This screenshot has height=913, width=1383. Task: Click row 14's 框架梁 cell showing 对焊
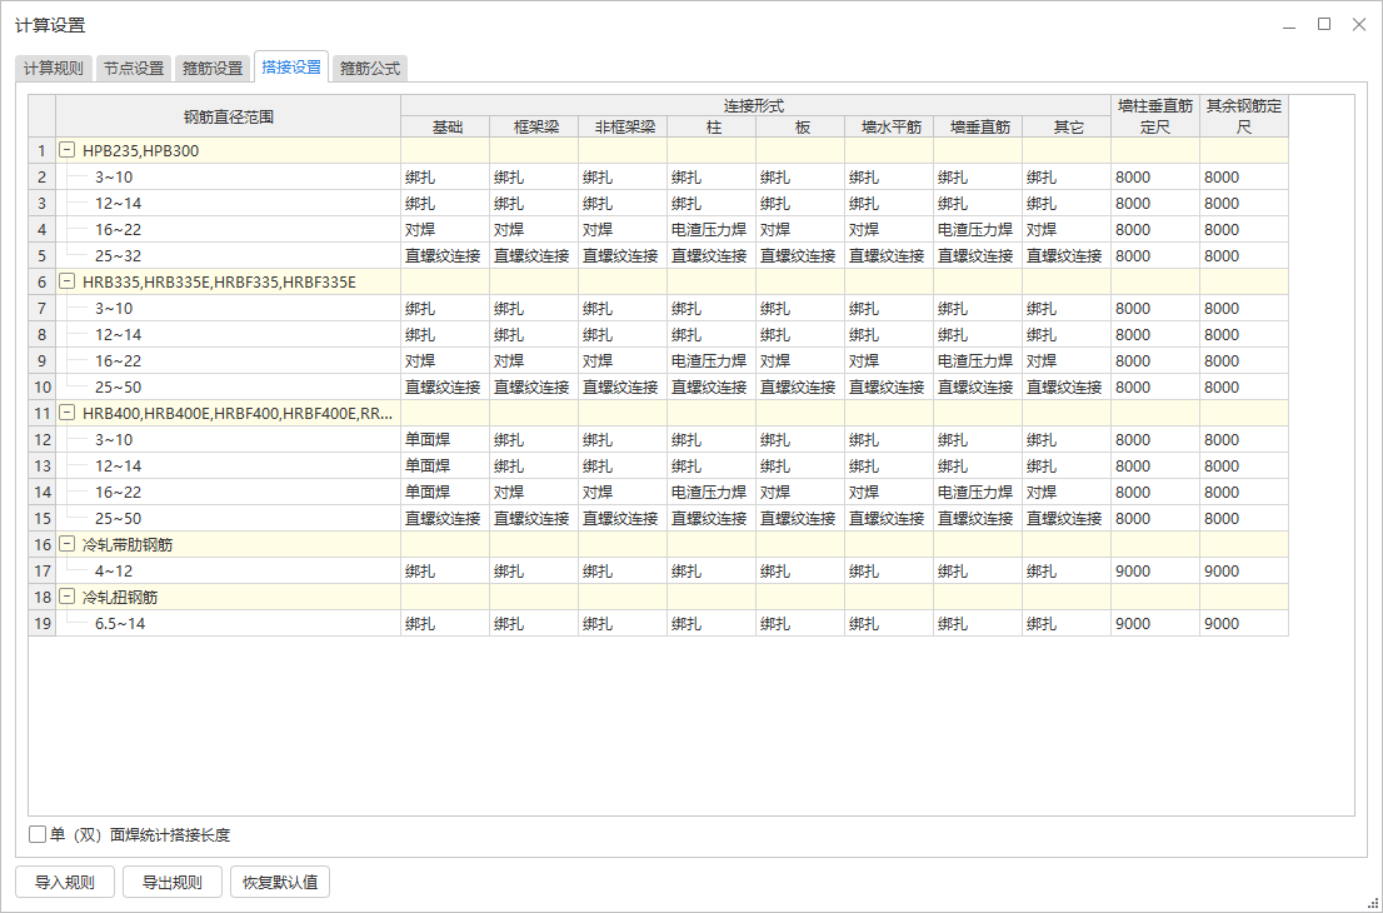click(x=534, y=492)
